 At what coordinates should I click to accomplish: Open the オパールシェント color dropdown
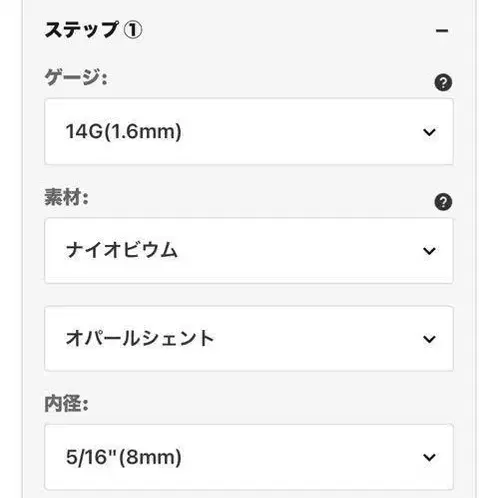pyautogui.click(x=249, y=339)
